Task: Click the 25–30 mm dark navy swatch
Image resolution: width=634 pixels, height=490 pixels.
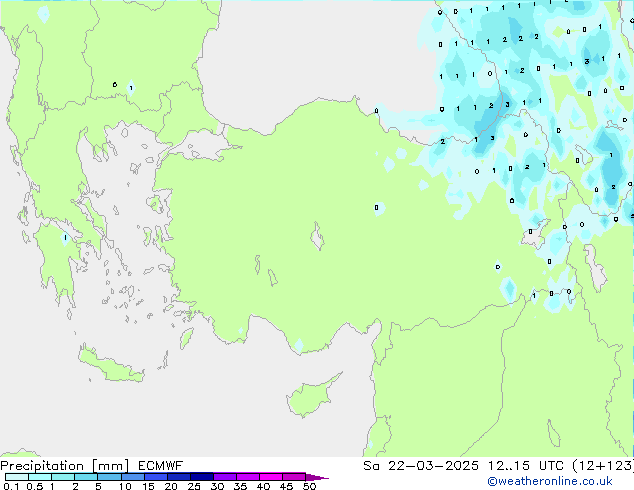Action: (201, 477)
